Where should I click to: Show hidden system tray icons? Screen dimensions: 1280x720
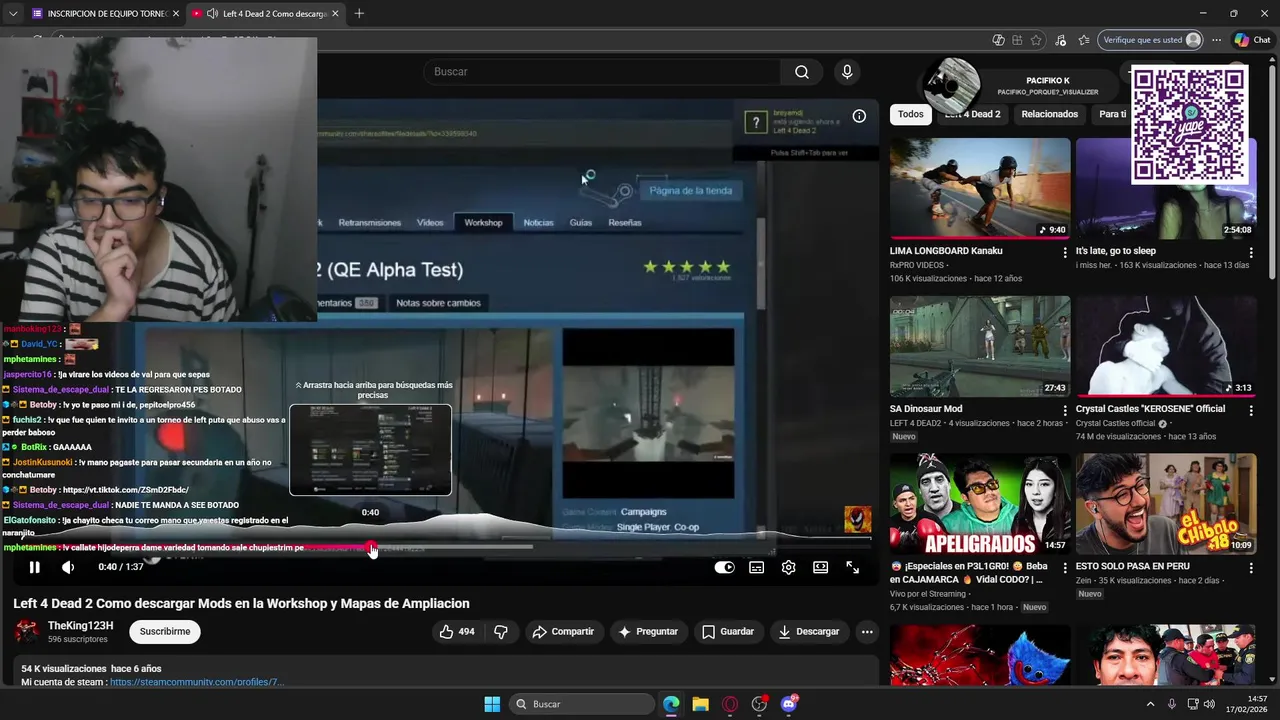(1150, 704)
